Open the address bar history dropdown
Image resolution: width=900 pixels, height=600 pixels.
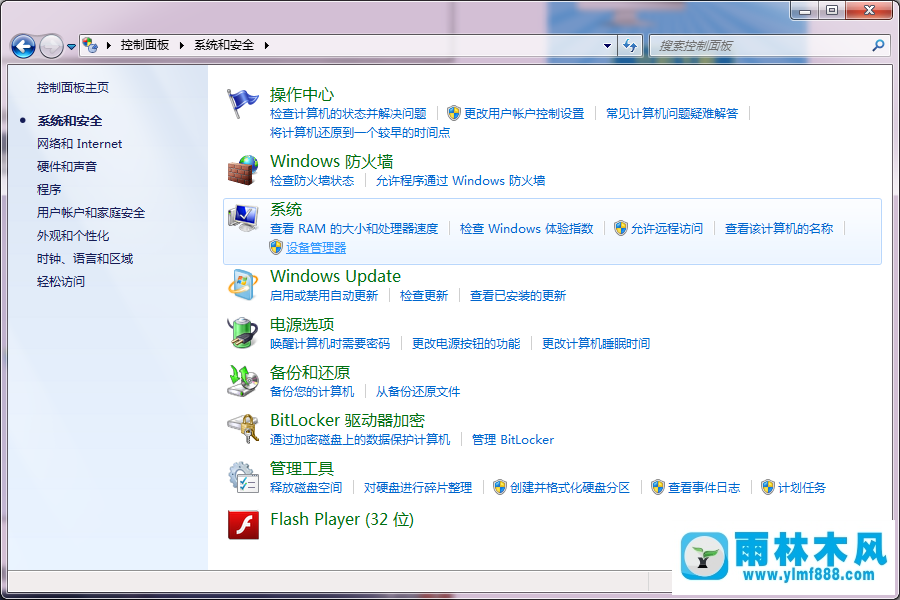[x=607, y=45]
